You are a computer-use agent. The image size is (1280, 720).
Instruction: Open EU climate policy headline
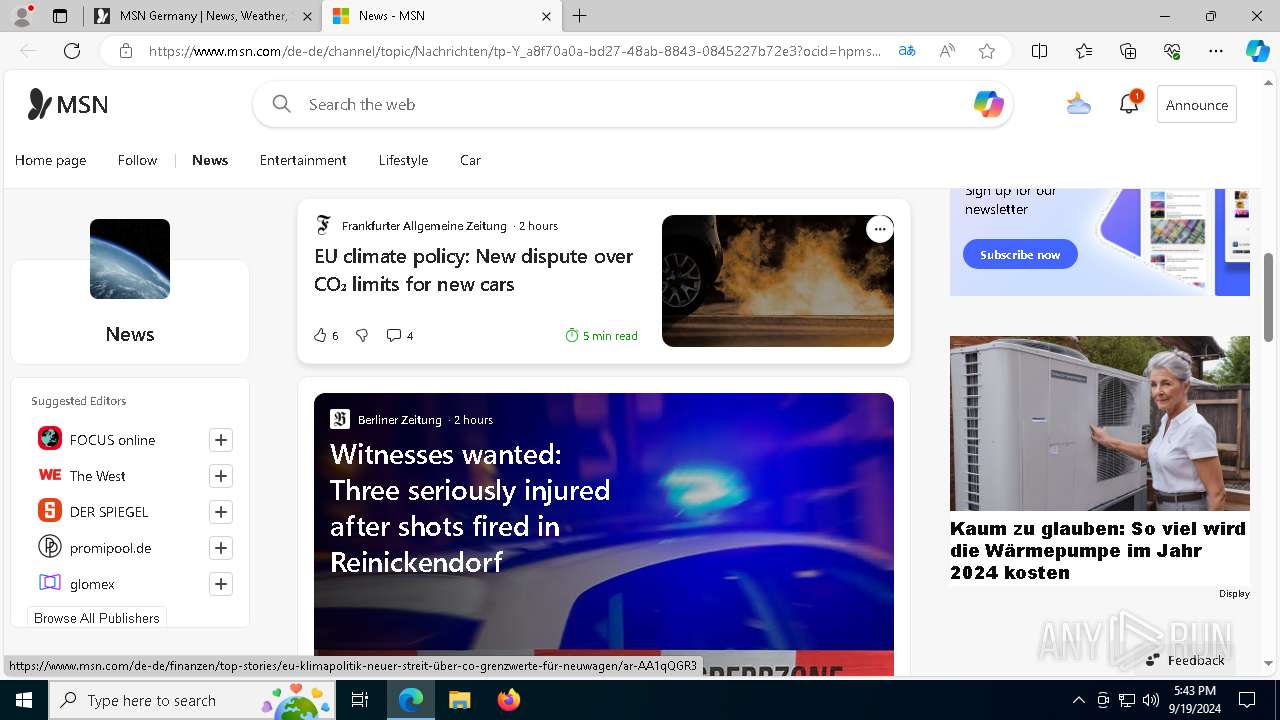click(x=474, y=270)
